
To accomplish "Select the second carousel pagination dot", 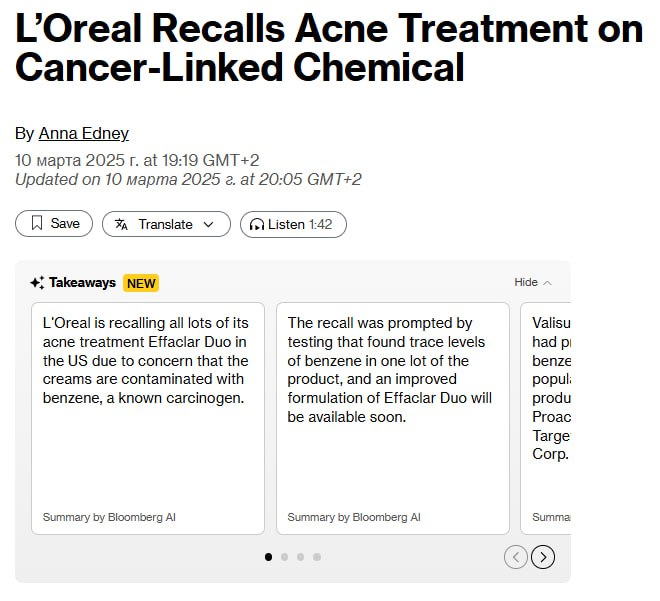I will (x=285, y=557).
